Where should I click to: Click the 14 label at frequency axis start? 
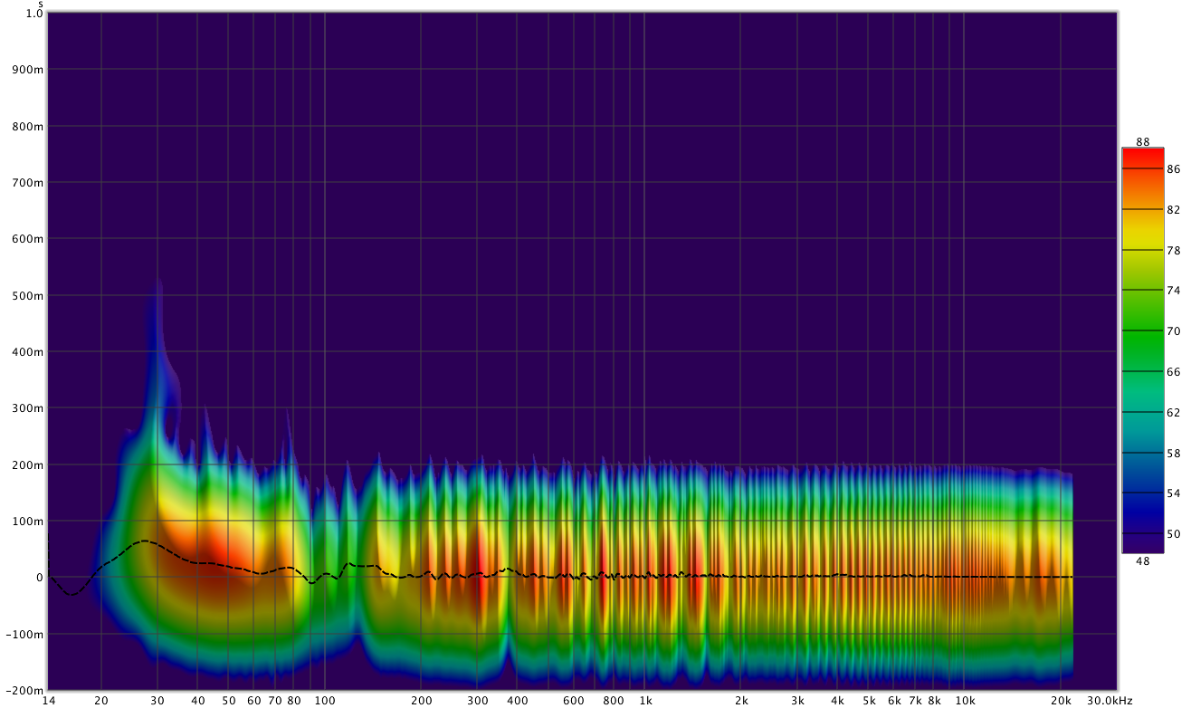coord(48,701)
